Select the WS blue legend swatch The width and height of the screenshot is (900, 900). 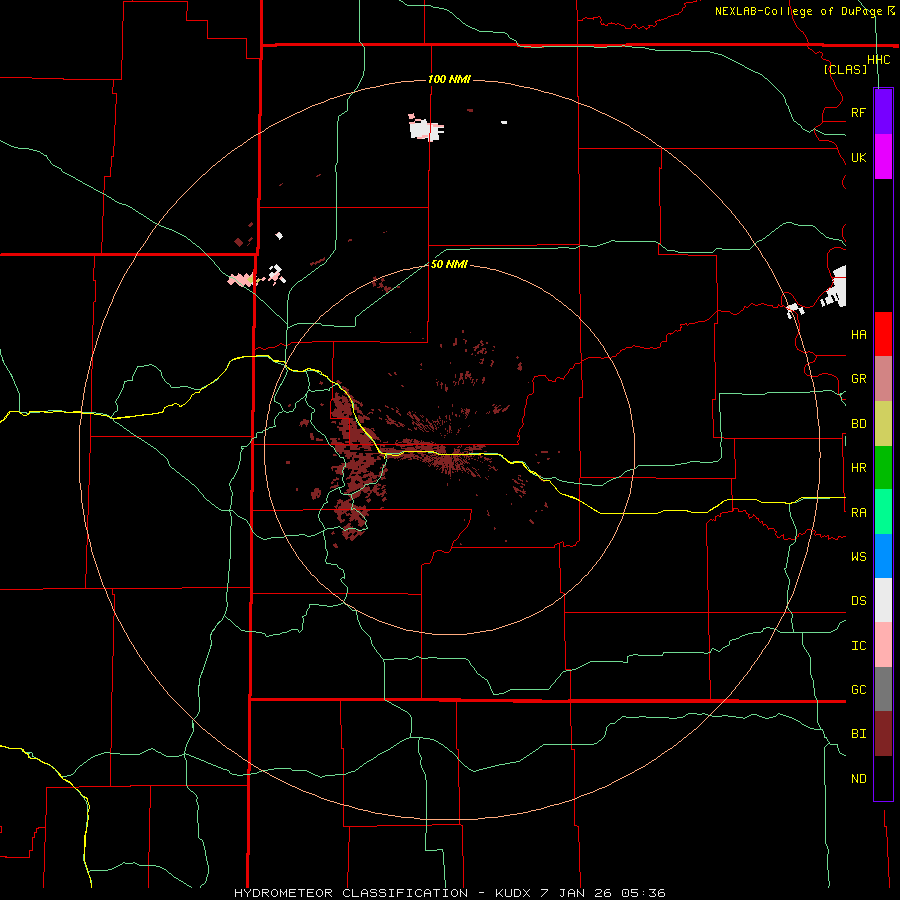tap(883, 556)
